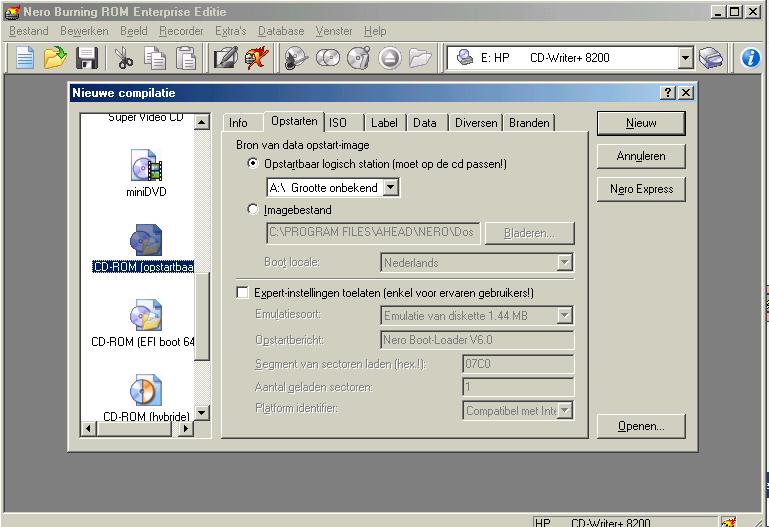Click the disc info music-note icon
Image resolution: width=769 pixels, height=527 pixels.
pos(359,58)
